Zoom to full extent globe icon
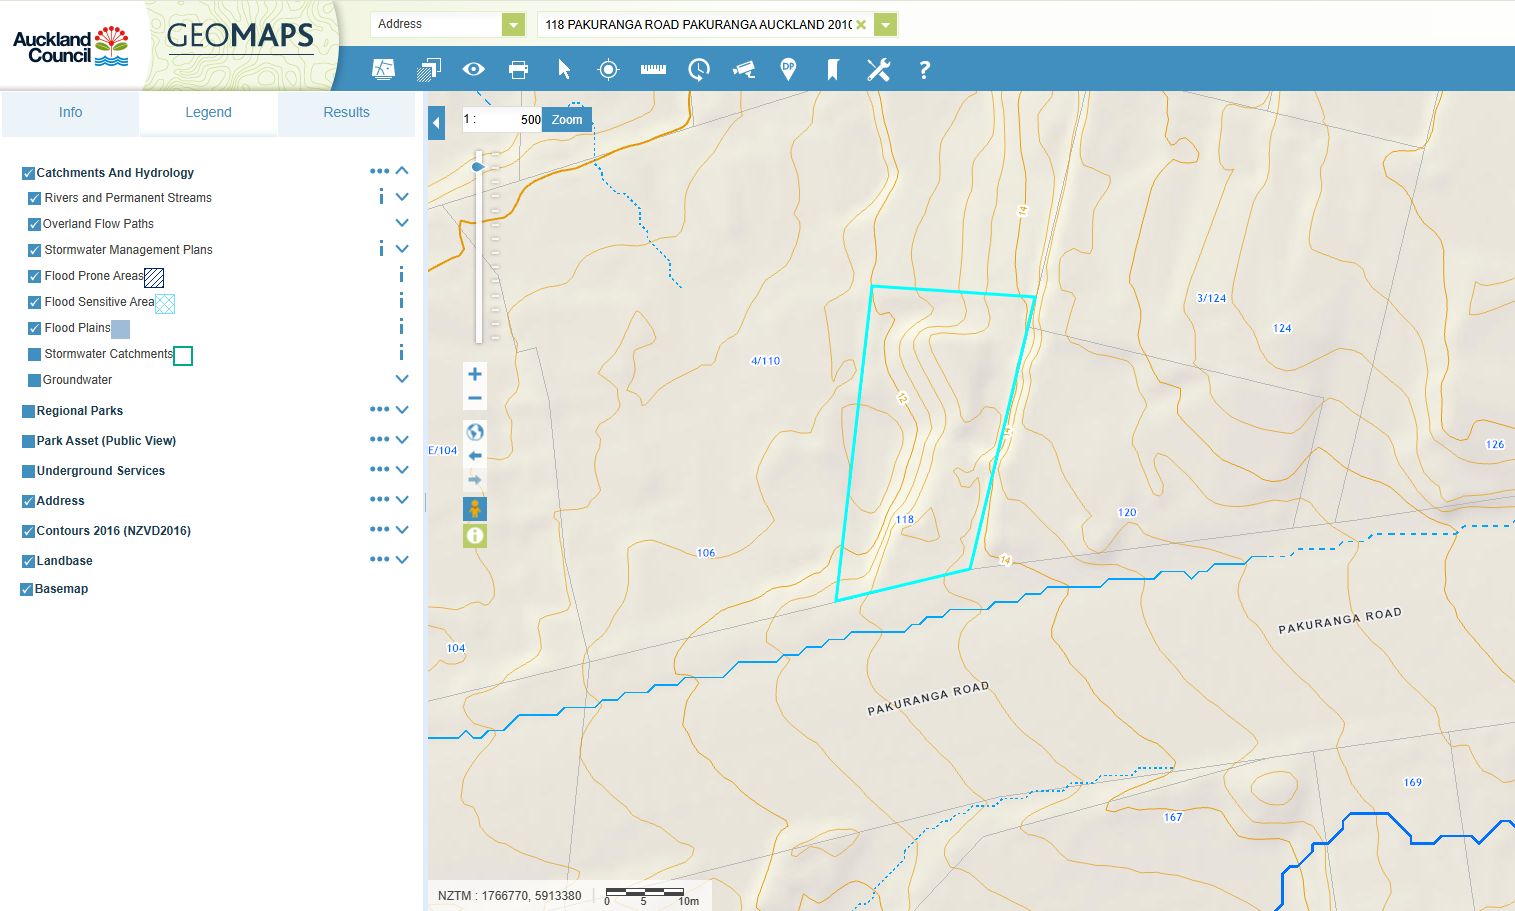This screenshot has width=1515, height=911. click(x=475, y=432)
